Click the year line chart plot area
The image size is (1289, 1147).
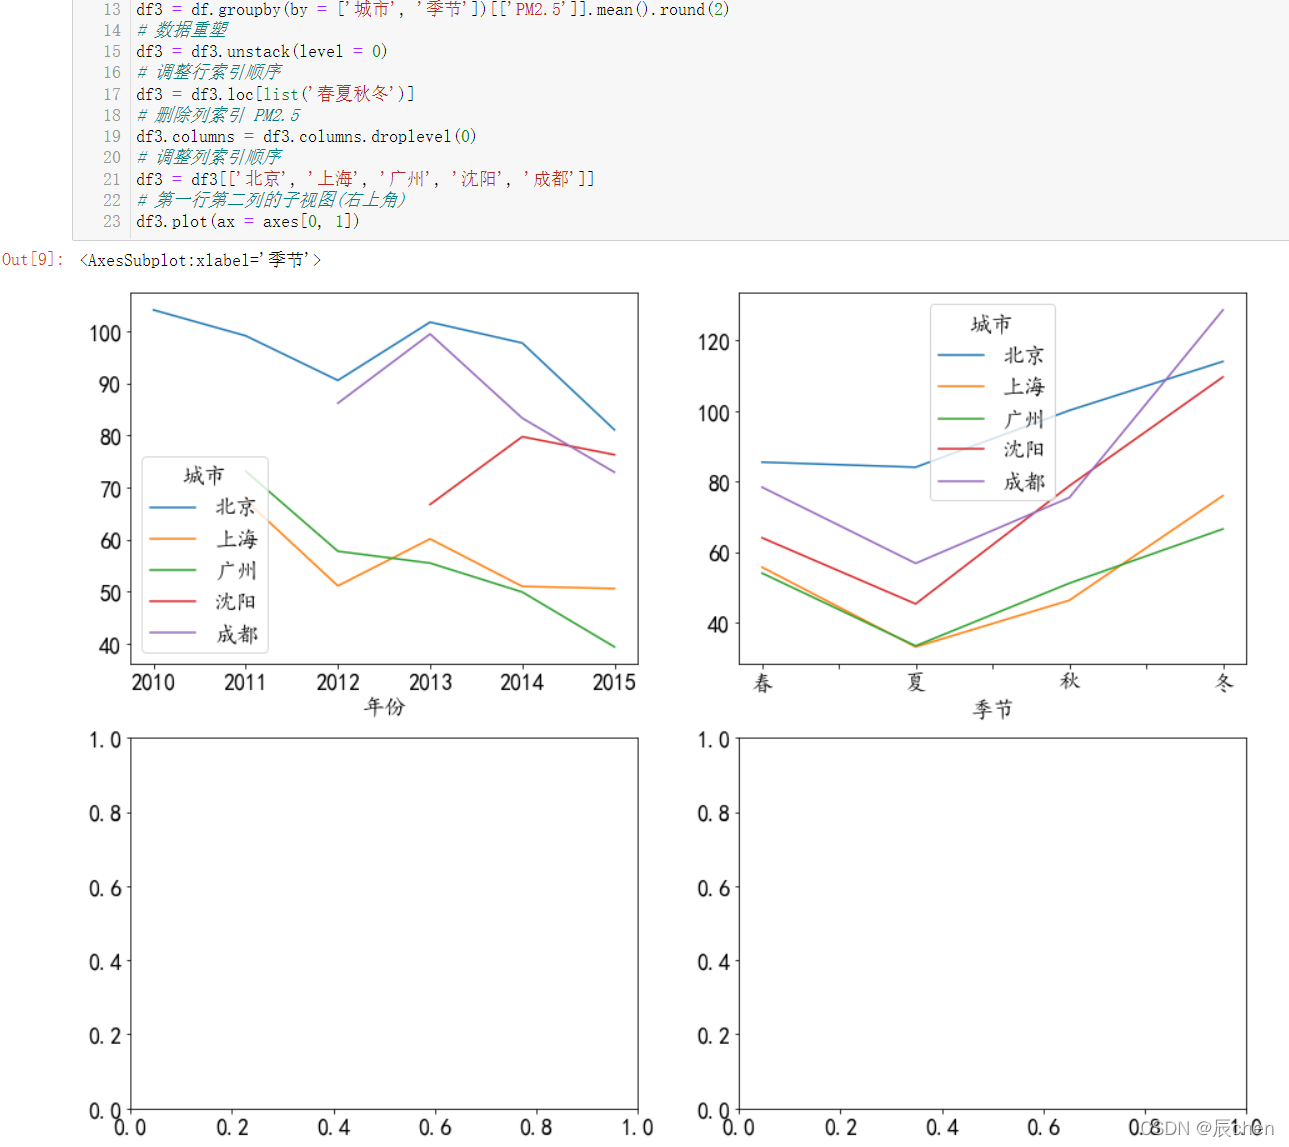(x=384, y=479)
